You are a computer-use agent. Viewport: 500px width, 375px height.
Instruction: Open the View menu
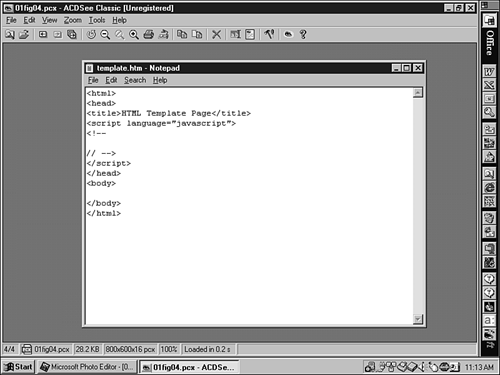pyautogui.click(x=49, y=20)
